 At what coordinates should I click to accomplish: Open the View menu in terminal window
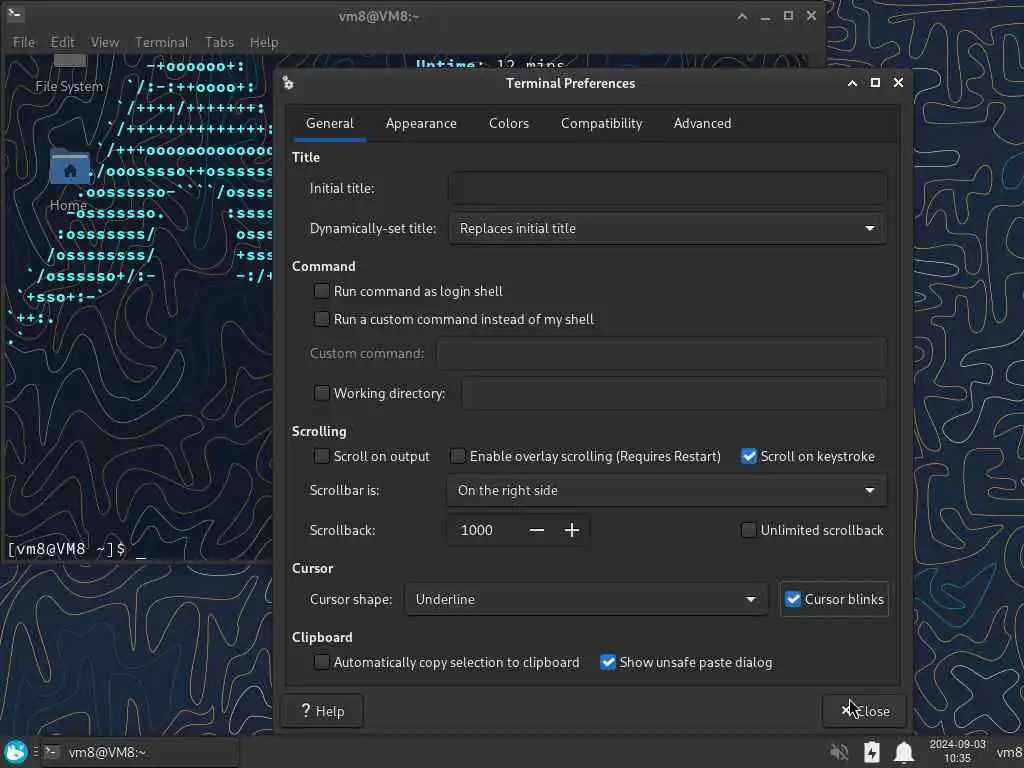(x=104, y=42)
